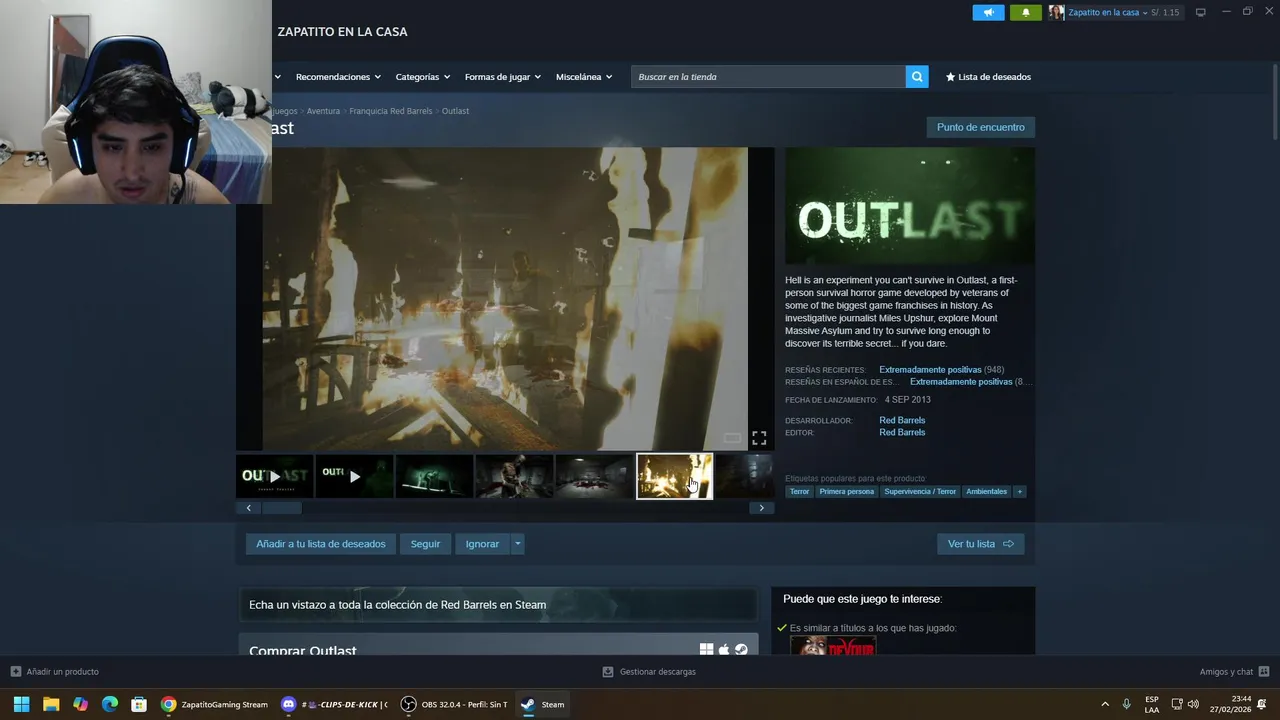Click the thumbnail strip scrollbar handle
The width and height of the screenshot is (1280, 720).
coord(281,508)
